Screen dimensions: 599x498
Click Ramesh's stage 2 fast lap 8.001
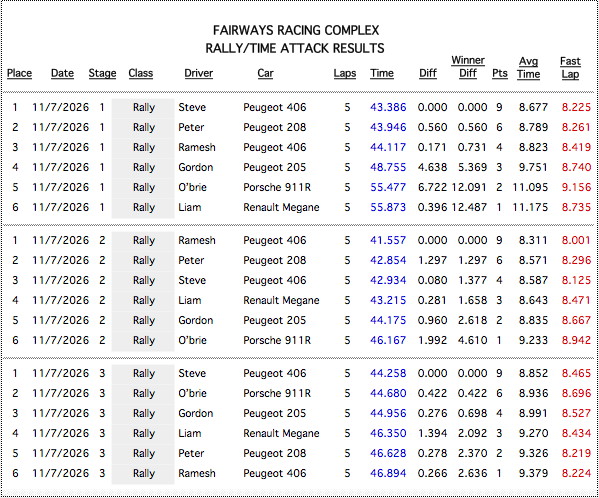pos(576,240)
